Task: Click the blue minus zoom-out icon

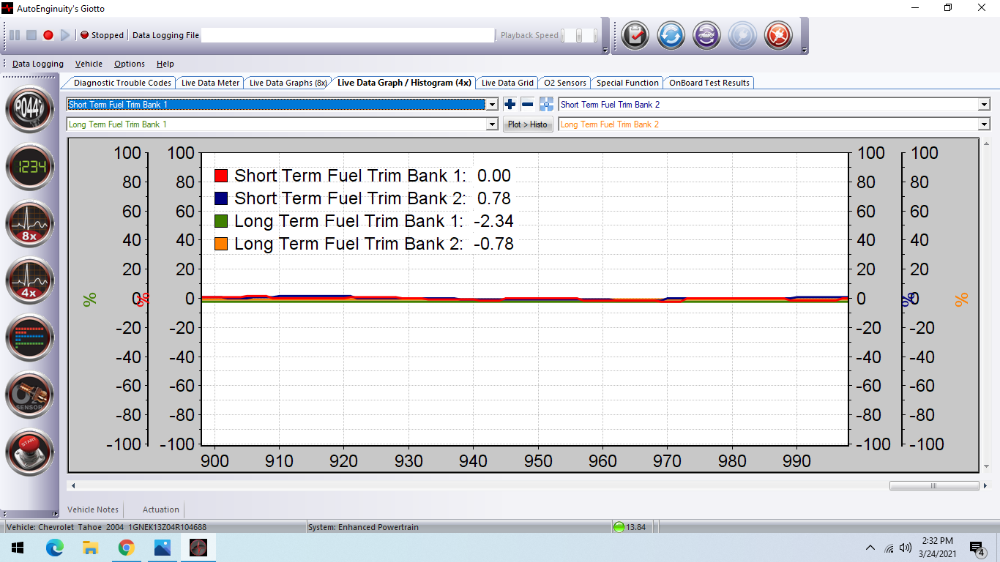Action: (x=527, y=104)
